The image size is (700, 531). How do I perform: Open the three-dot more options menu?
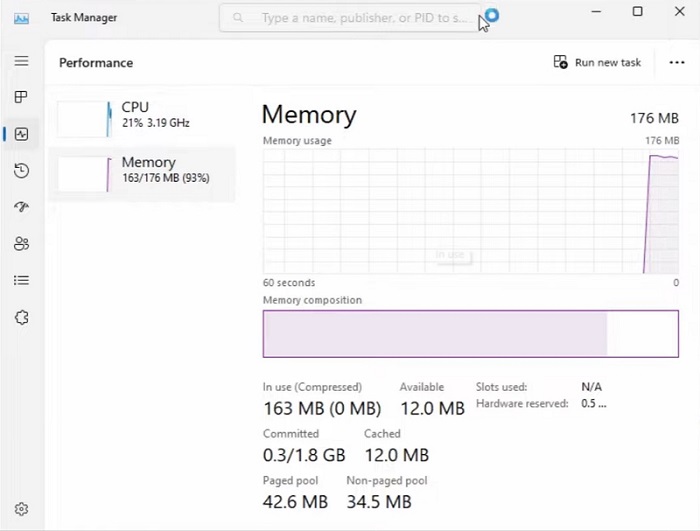click(677, 62)
